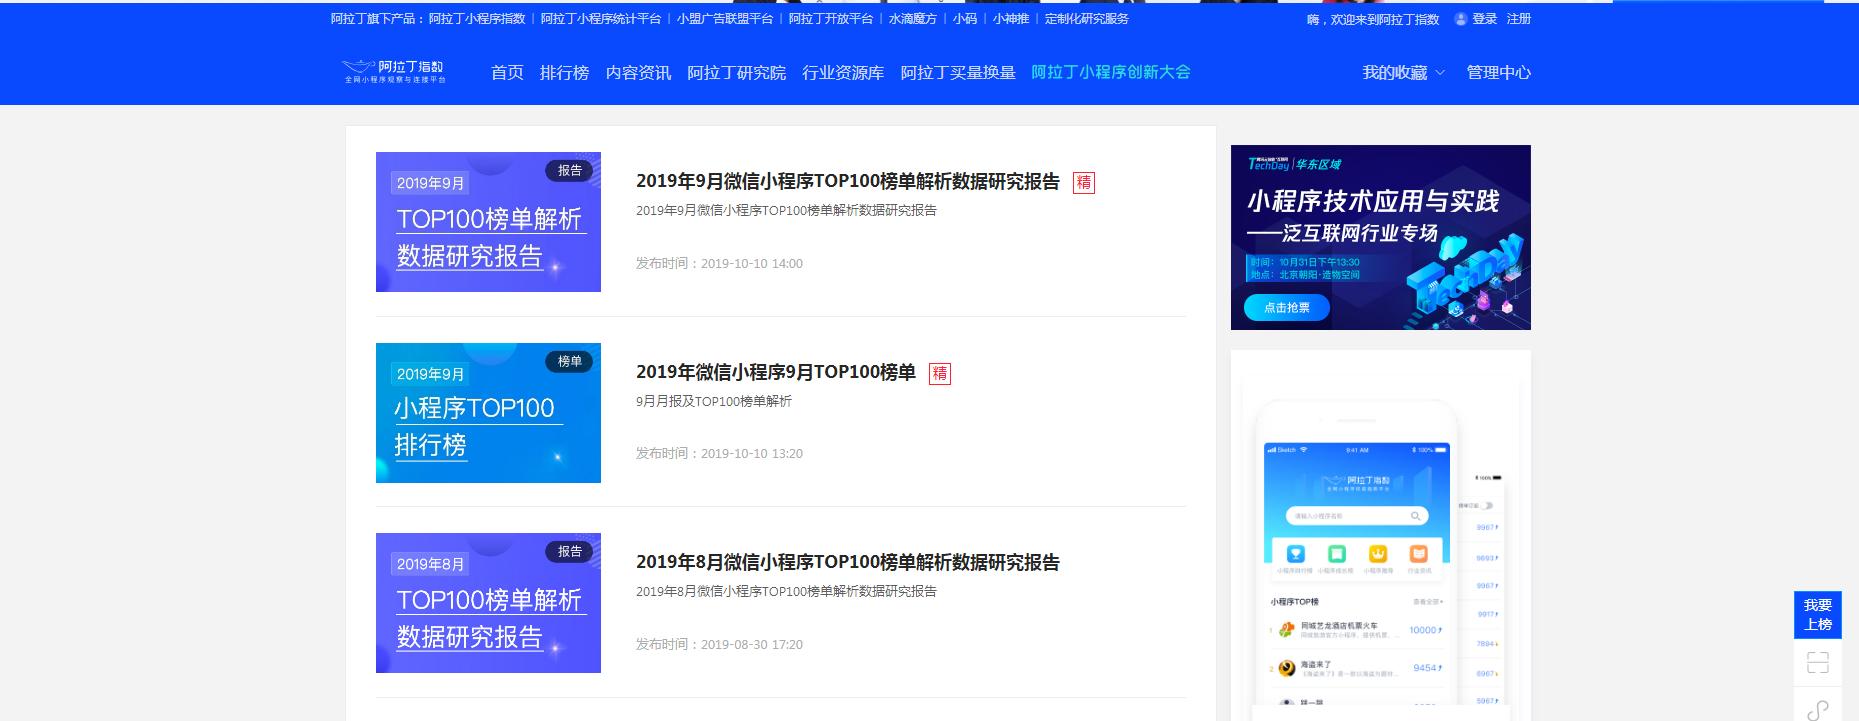Screen dimensions: 1859x721
Task: Open 小神推 product link
Action: click(1011, 19)
